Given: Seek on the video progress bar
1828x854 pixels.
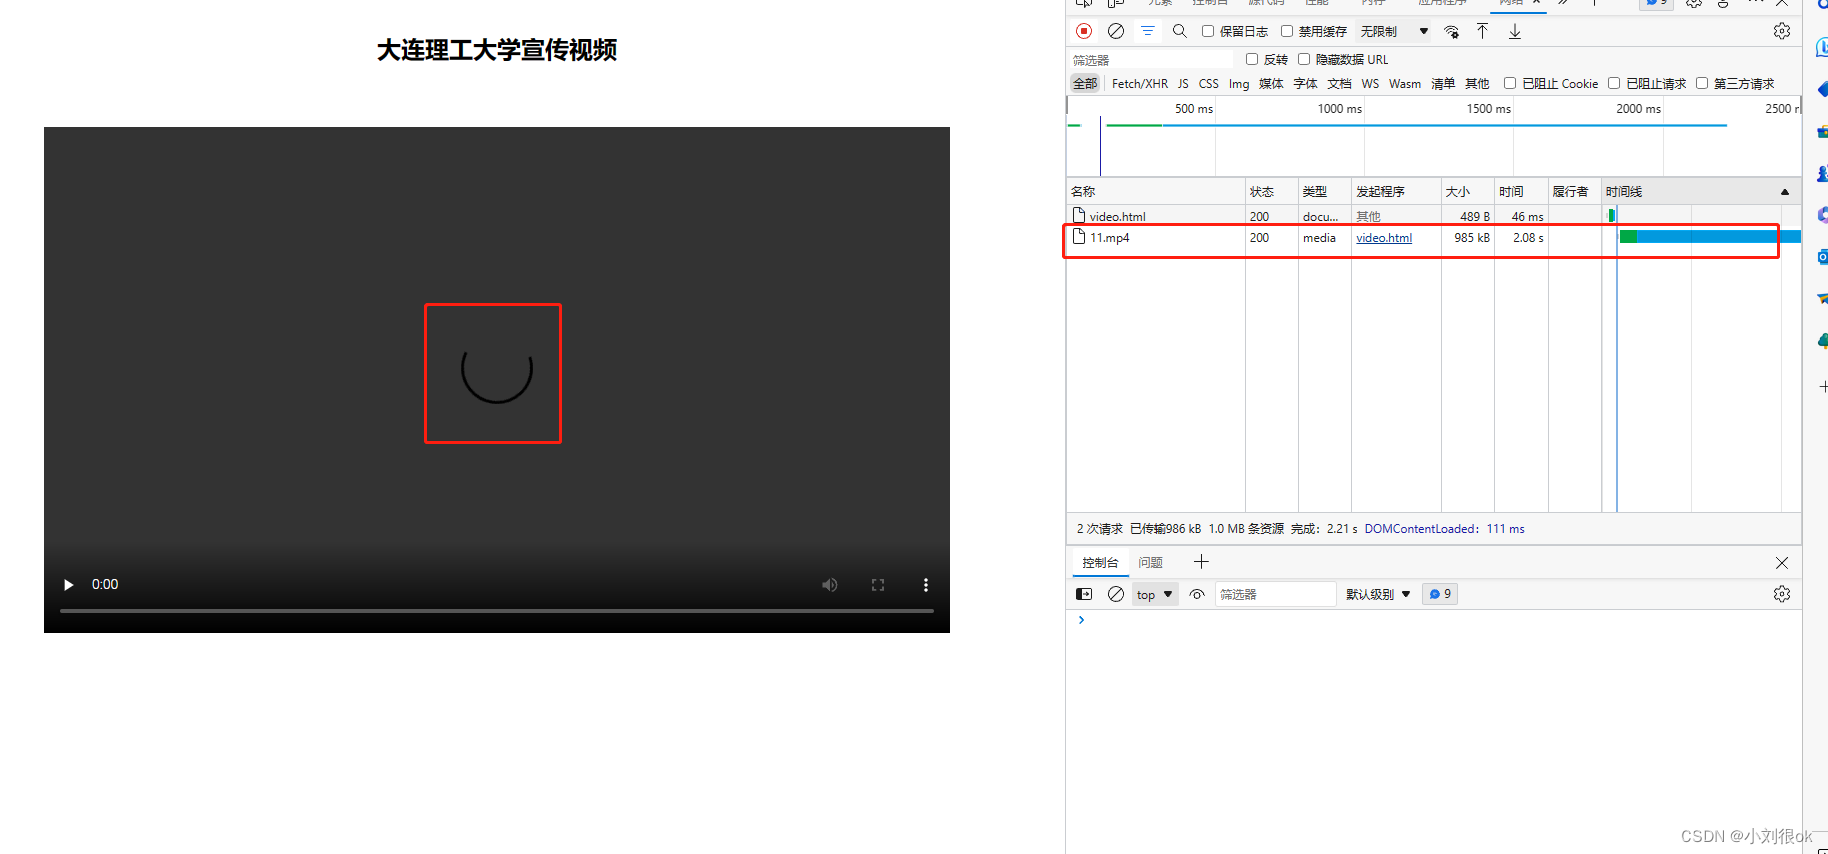Looking at the screenshot, I should 497,610.
